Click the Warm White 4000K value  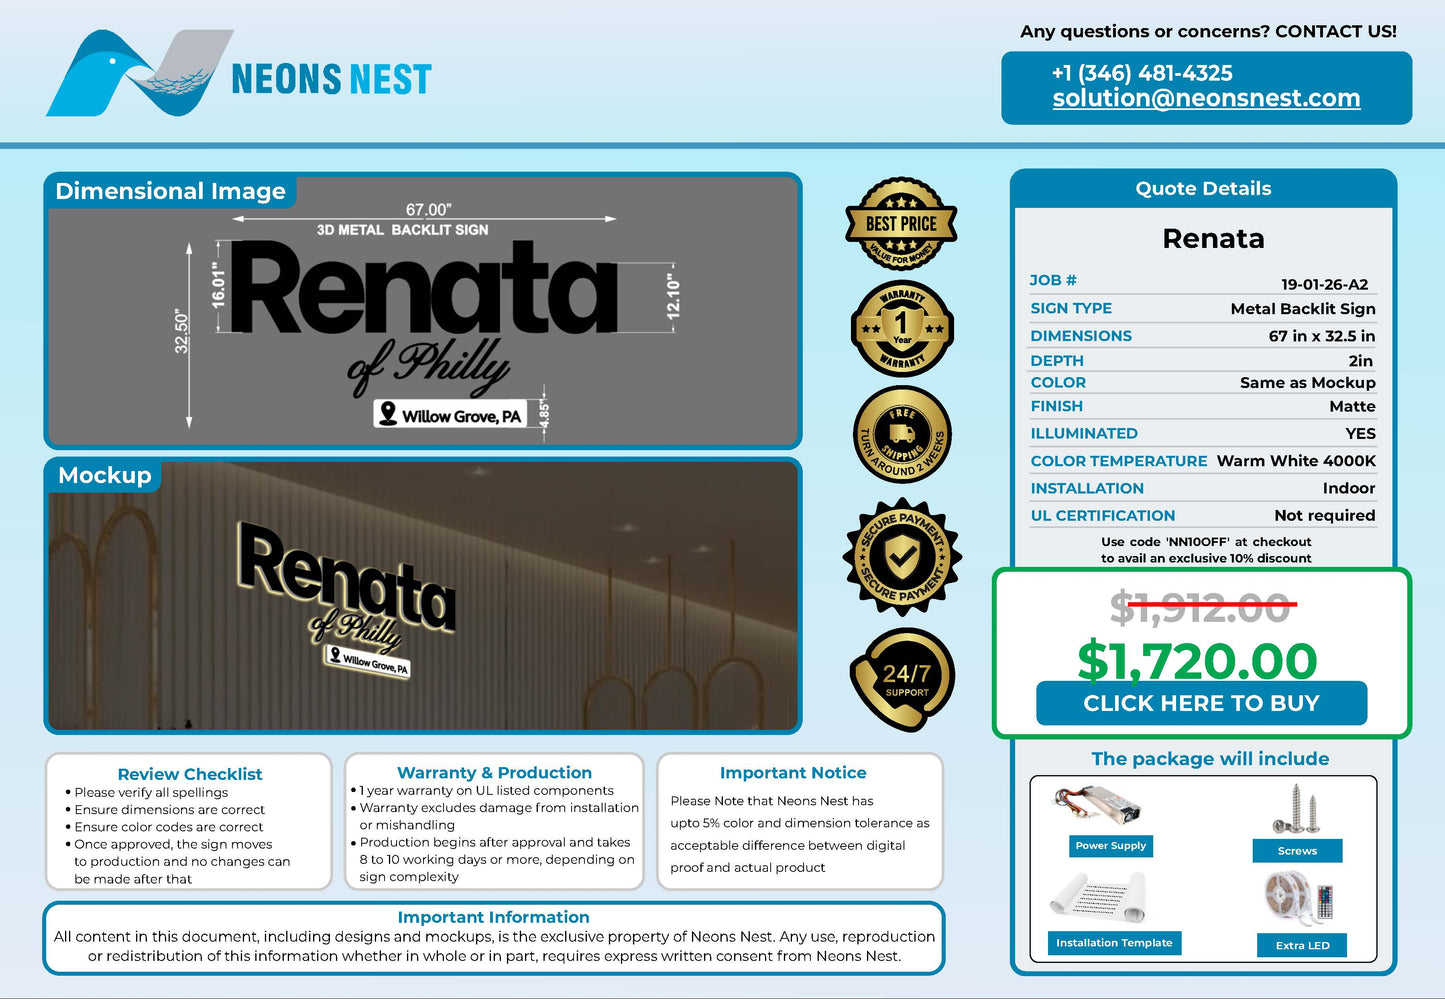point(1296,461)
